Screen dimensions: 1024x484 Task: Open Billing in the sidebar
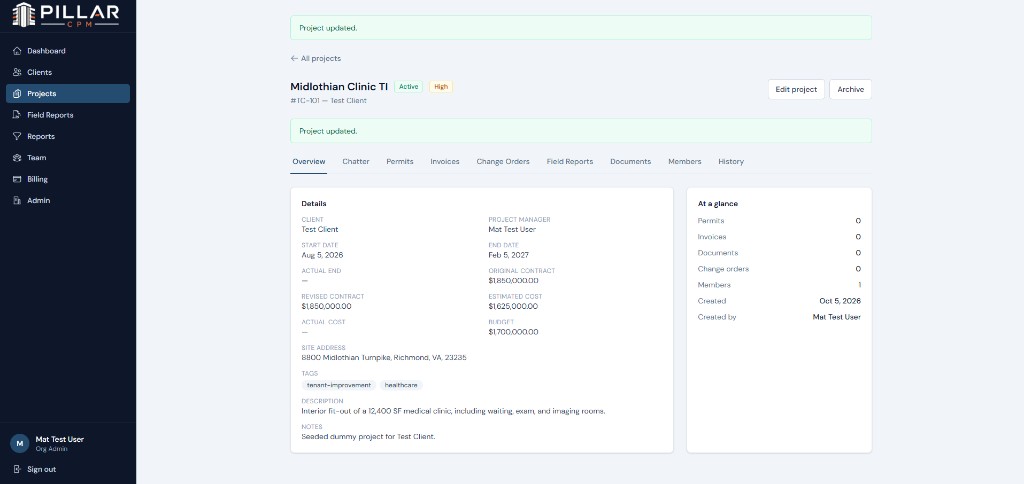point(68,179)
